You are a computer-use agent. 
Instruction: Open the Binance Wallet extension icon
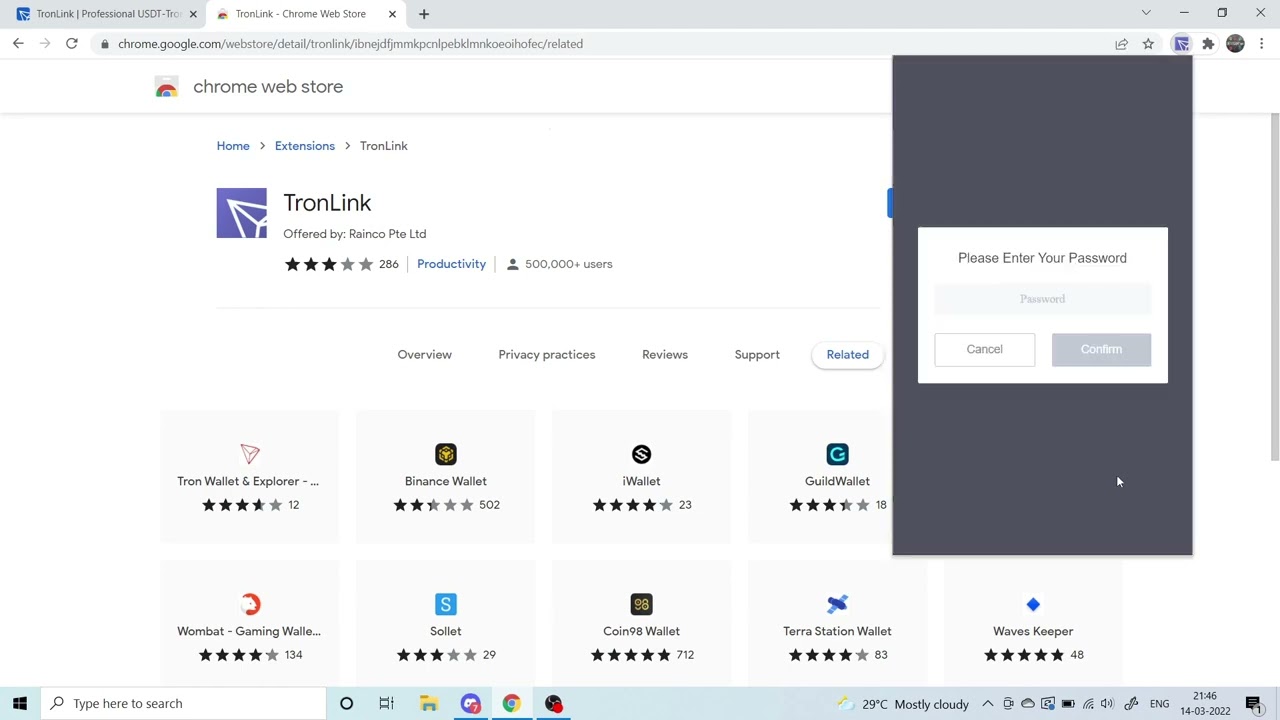[446, 454]
